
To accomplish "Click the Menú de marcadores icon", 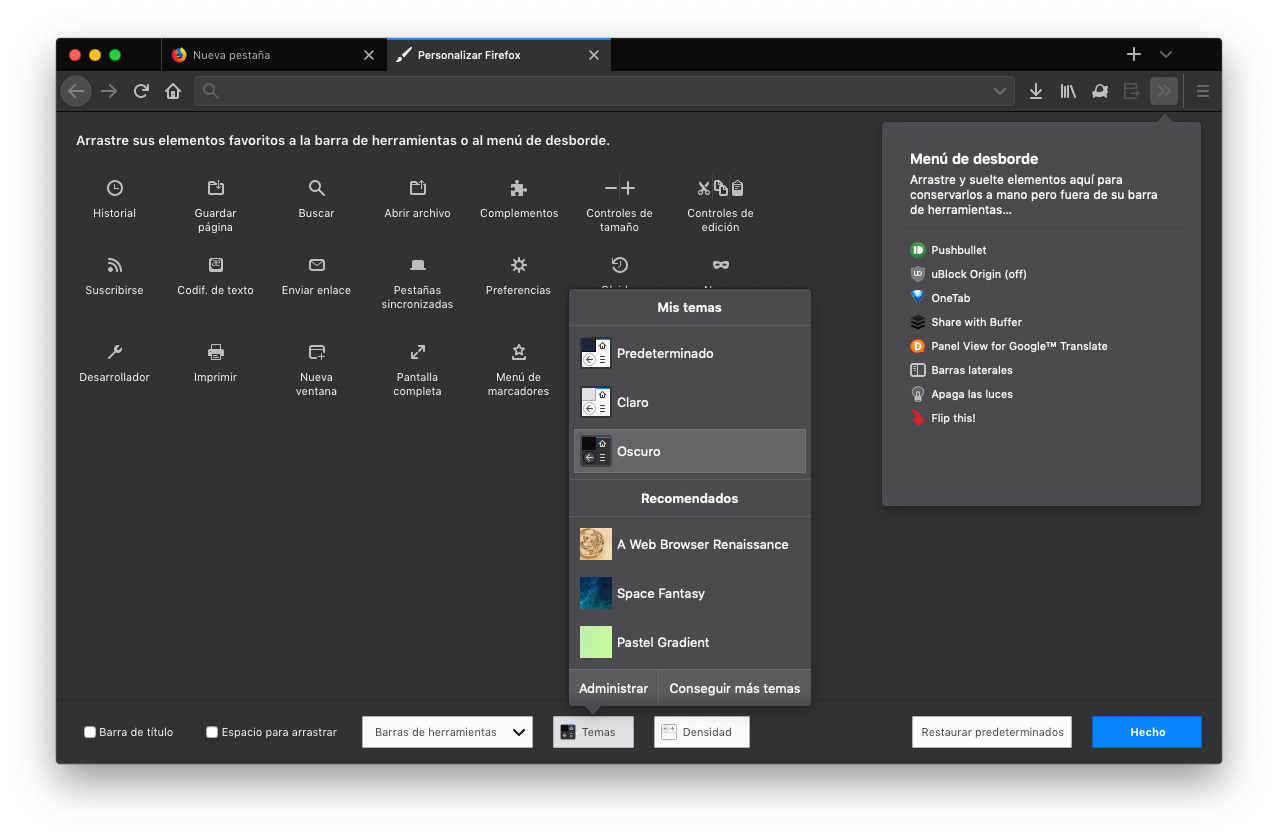I will (x=519, y=352).
